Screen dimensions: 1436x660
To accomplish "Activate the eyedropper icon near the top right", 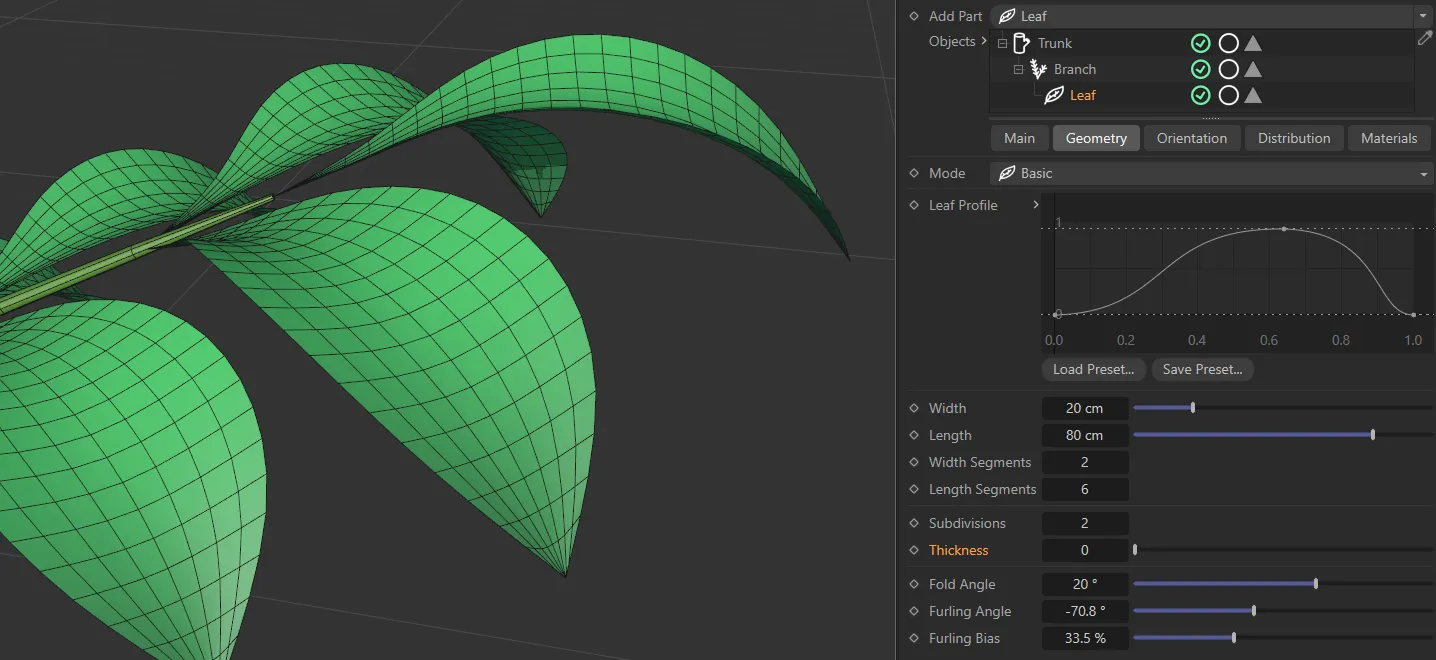I will pos(1425,38).
